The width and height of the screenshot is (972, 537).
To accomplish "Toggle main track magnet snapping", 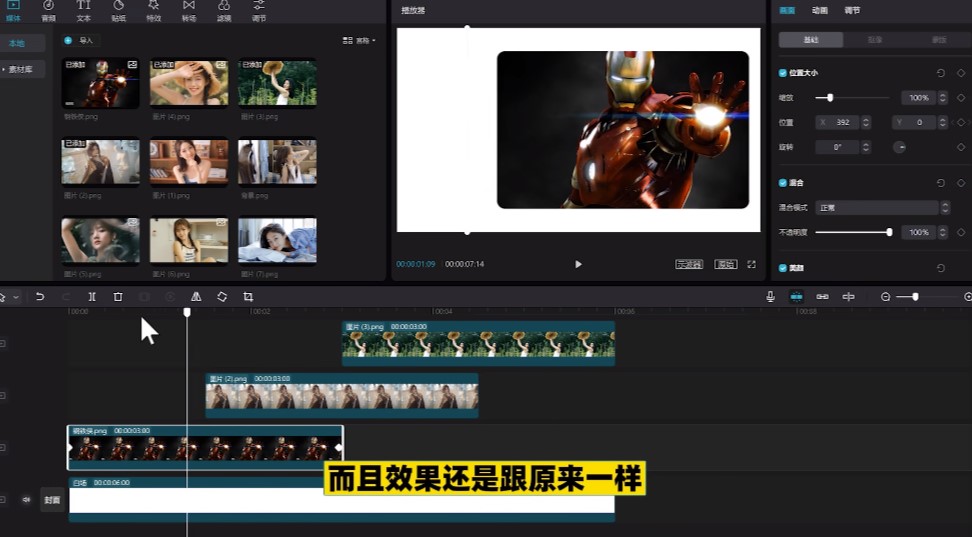I will click(796, 297).
